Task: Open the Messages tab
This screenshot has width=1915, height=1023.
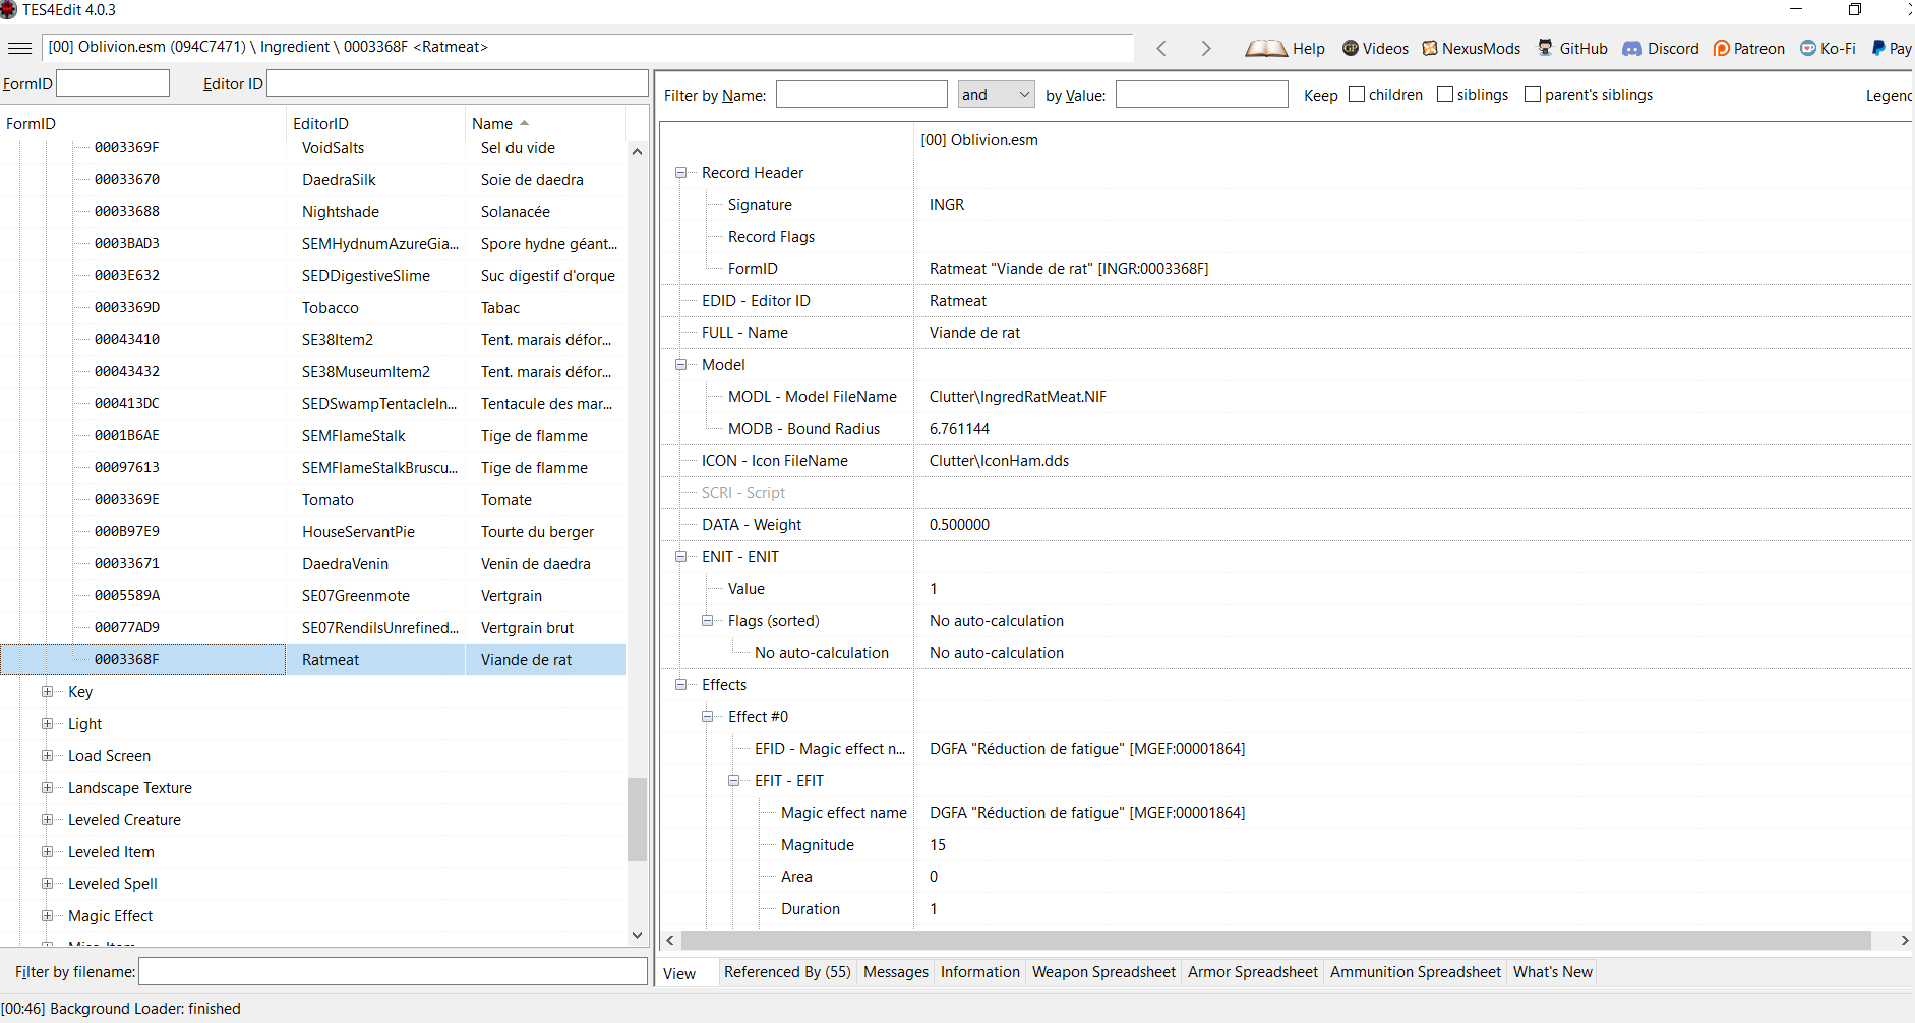Action: 896,972
